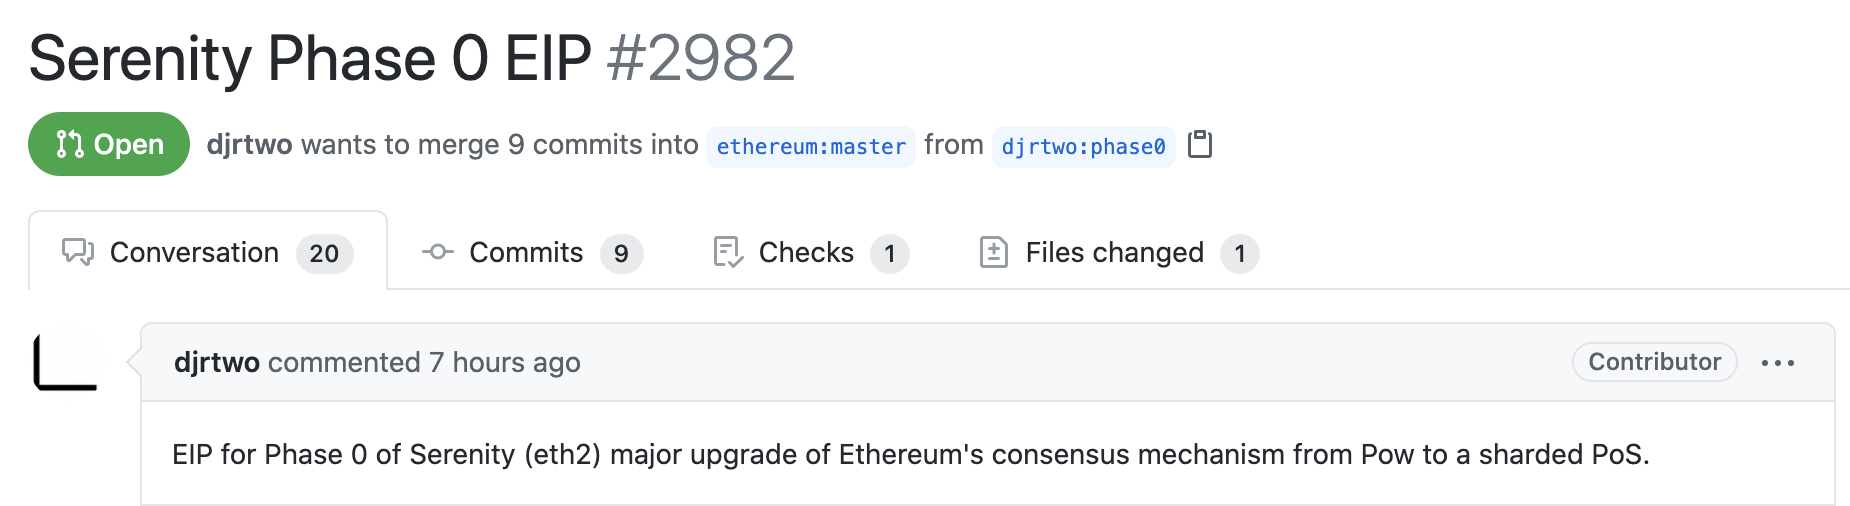Click the speech bubble icon on Conversation tab
Screen dimensions: 1850x506
78,252
